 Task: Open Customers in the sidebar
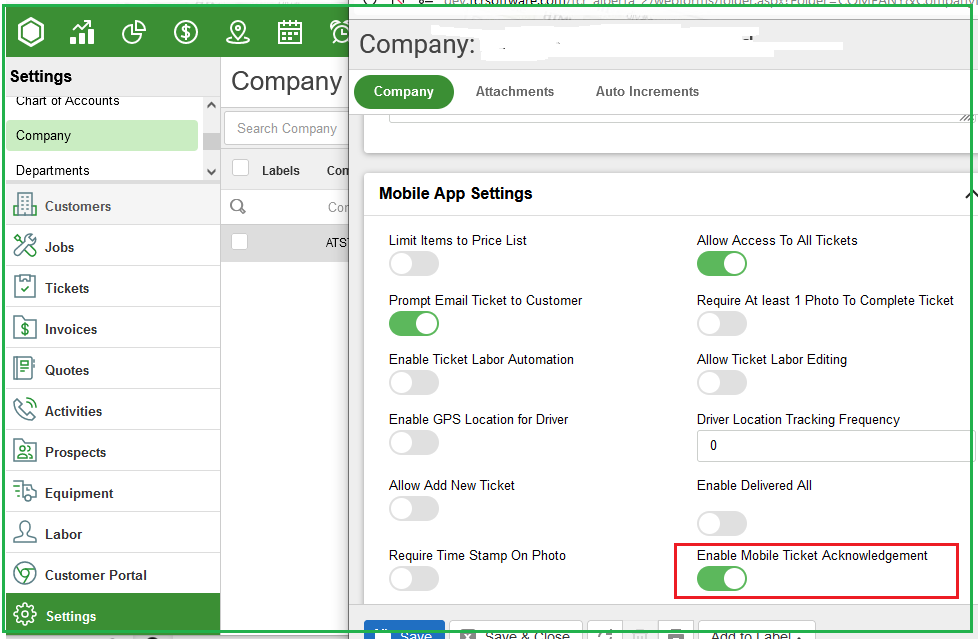pyautogui.click(x=113, y=205)
